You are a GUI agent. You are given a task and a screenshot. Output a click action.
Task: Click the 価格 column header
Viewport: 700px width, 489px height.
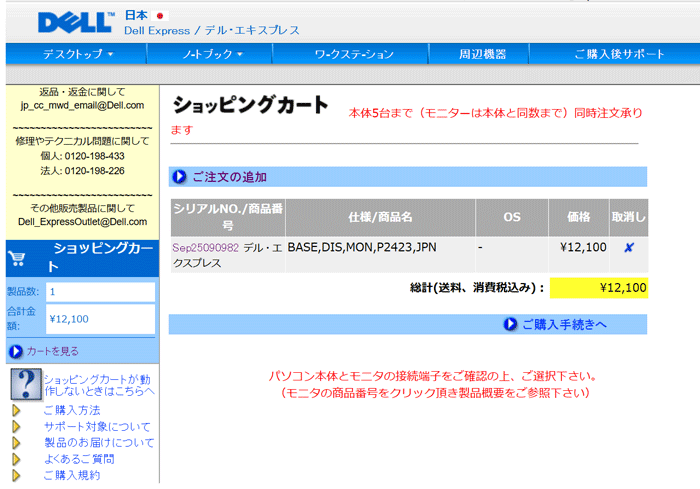579,217
